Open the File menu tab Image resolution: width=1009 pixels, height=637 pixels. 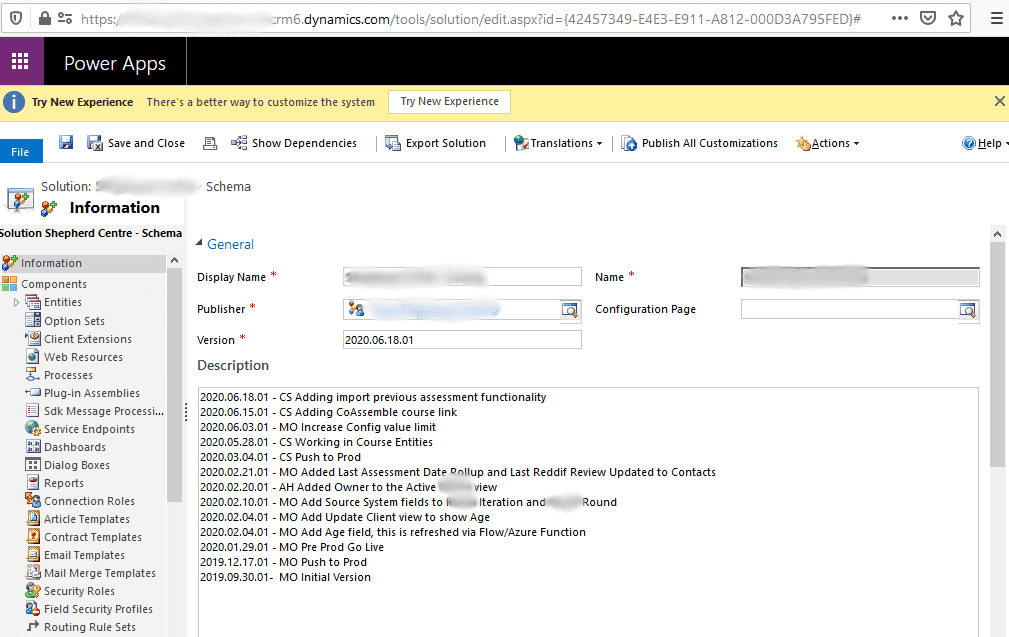coord(20,151)
